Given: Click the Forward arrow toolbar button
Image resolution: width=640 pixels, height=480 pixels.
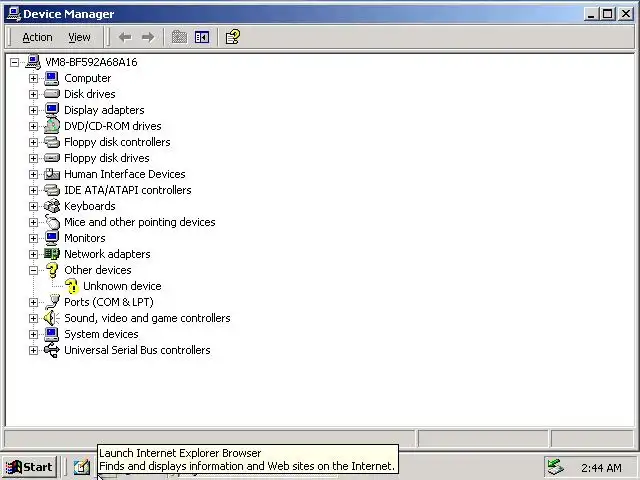Looking at the screenshot, I should coord(148,38).
